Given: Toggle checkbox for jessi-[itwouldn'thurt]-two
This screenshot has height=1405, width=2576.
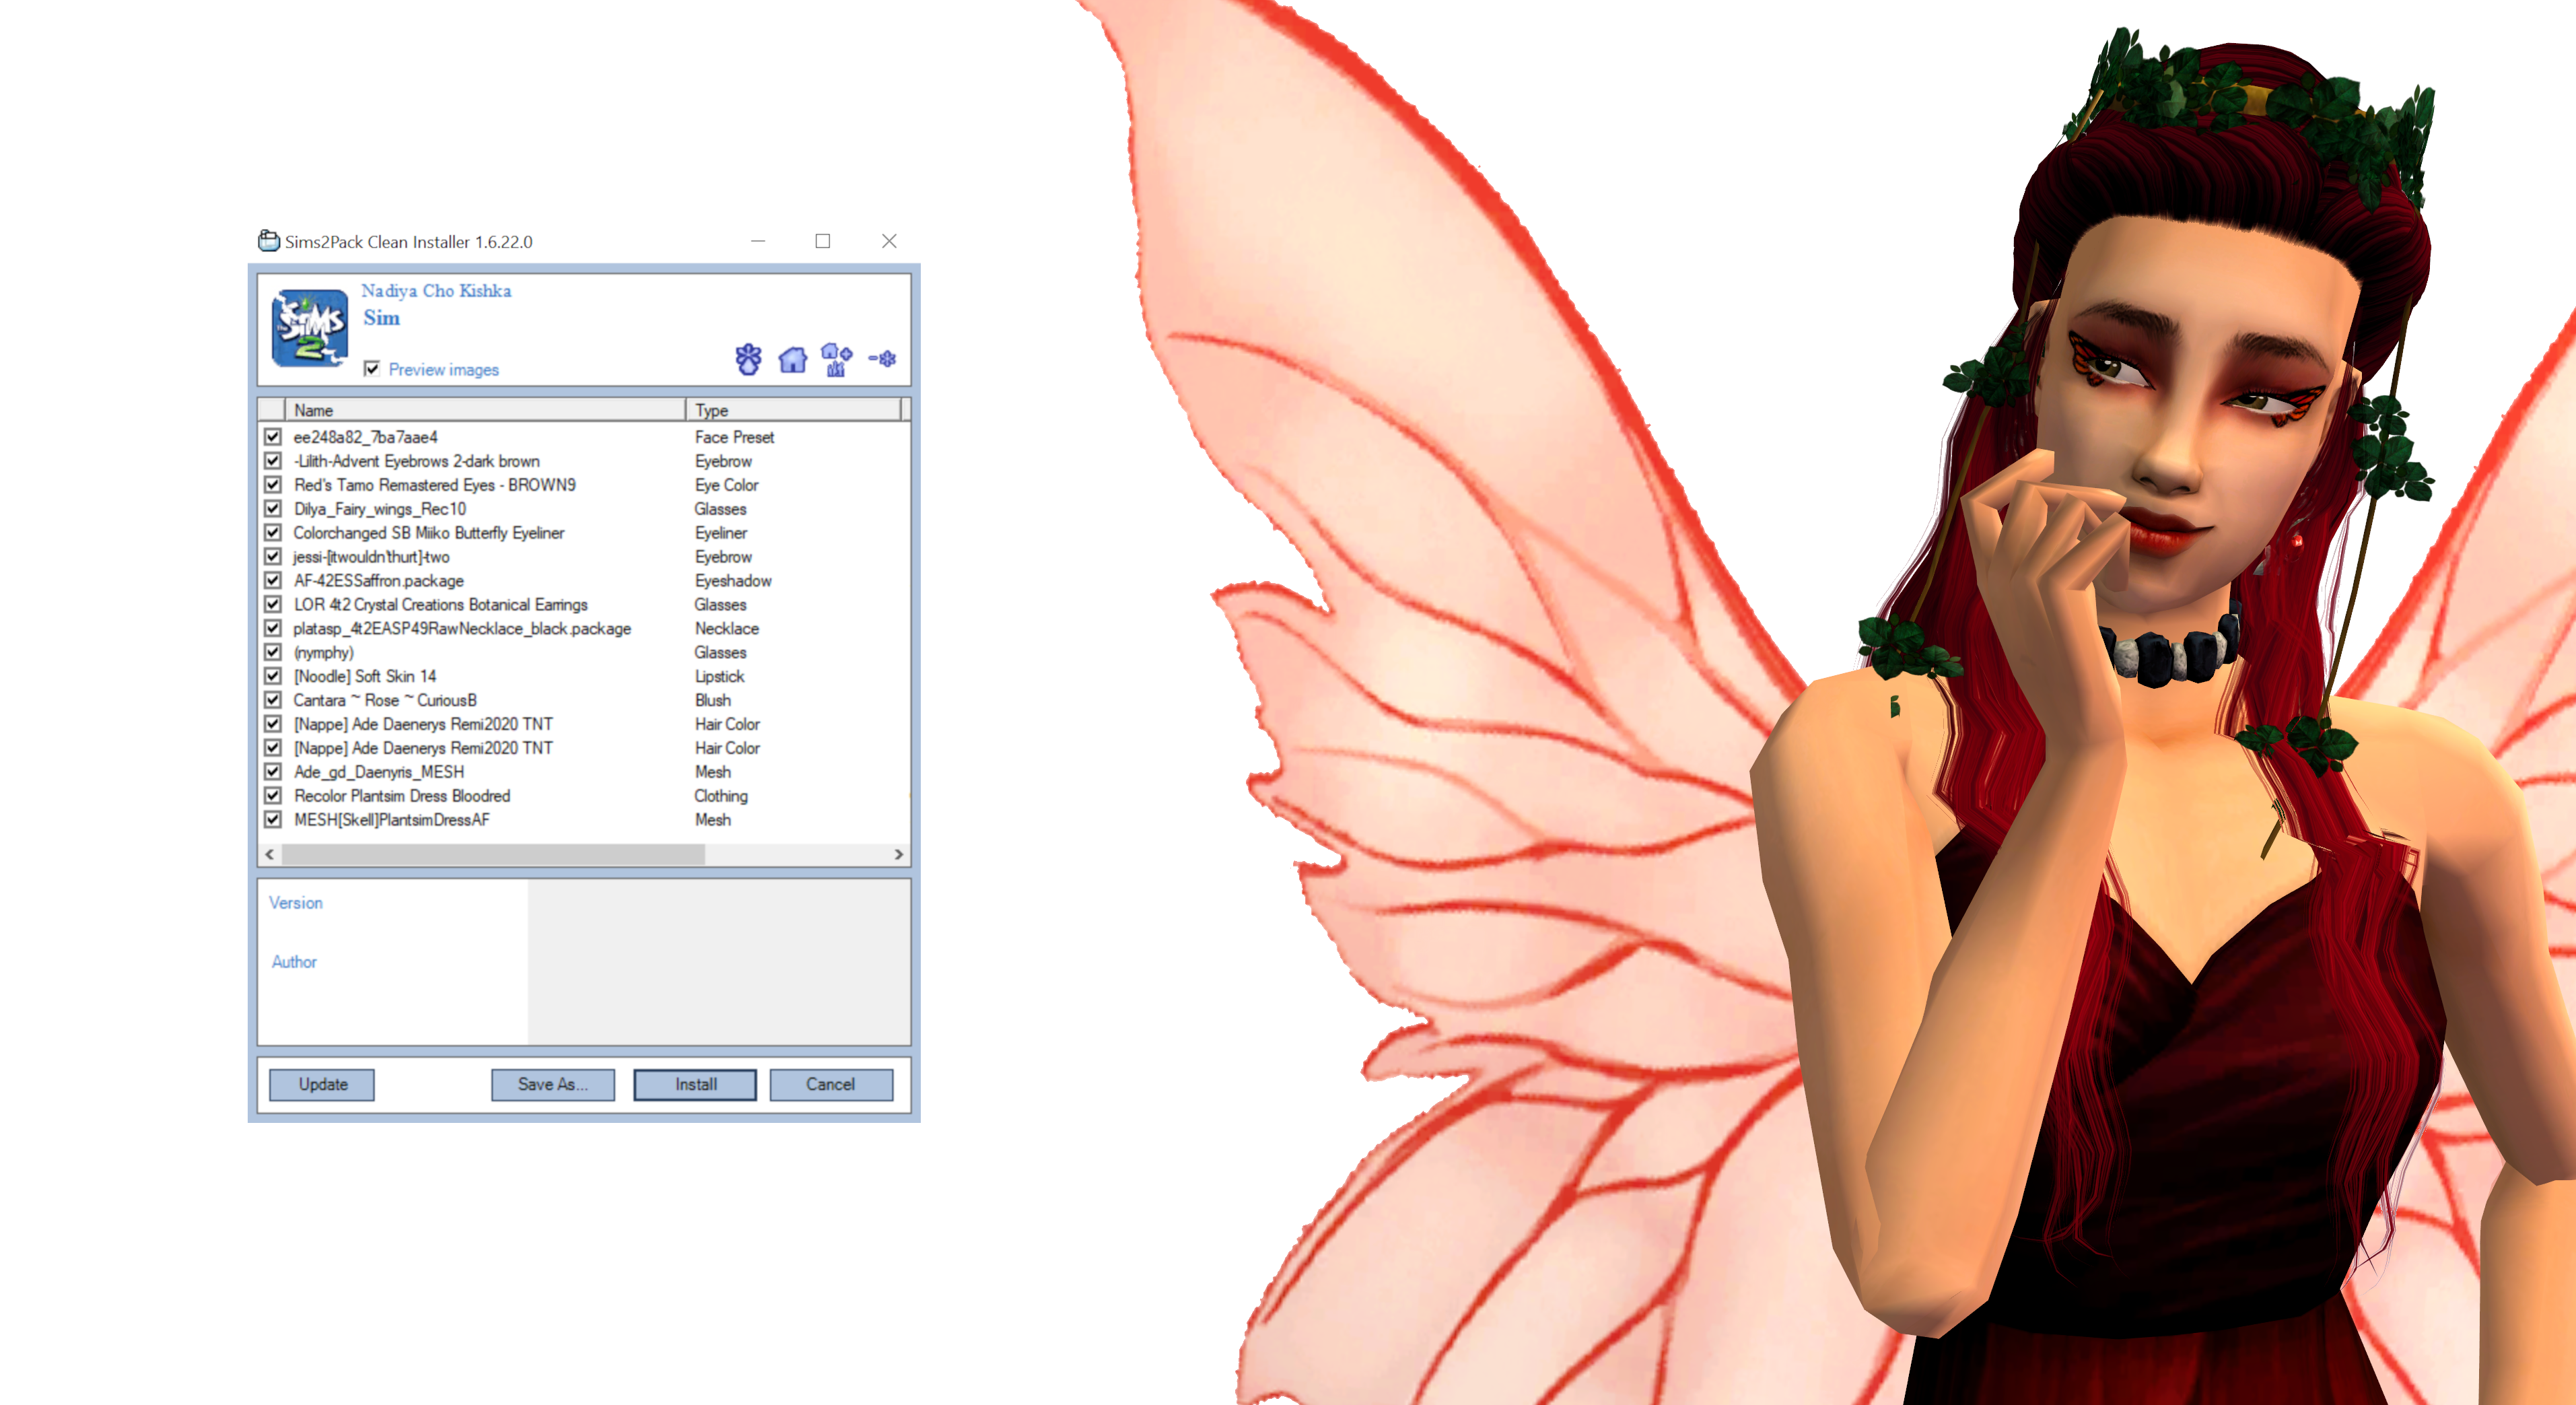Looking at the screenshot, I should tap(272, 557).
